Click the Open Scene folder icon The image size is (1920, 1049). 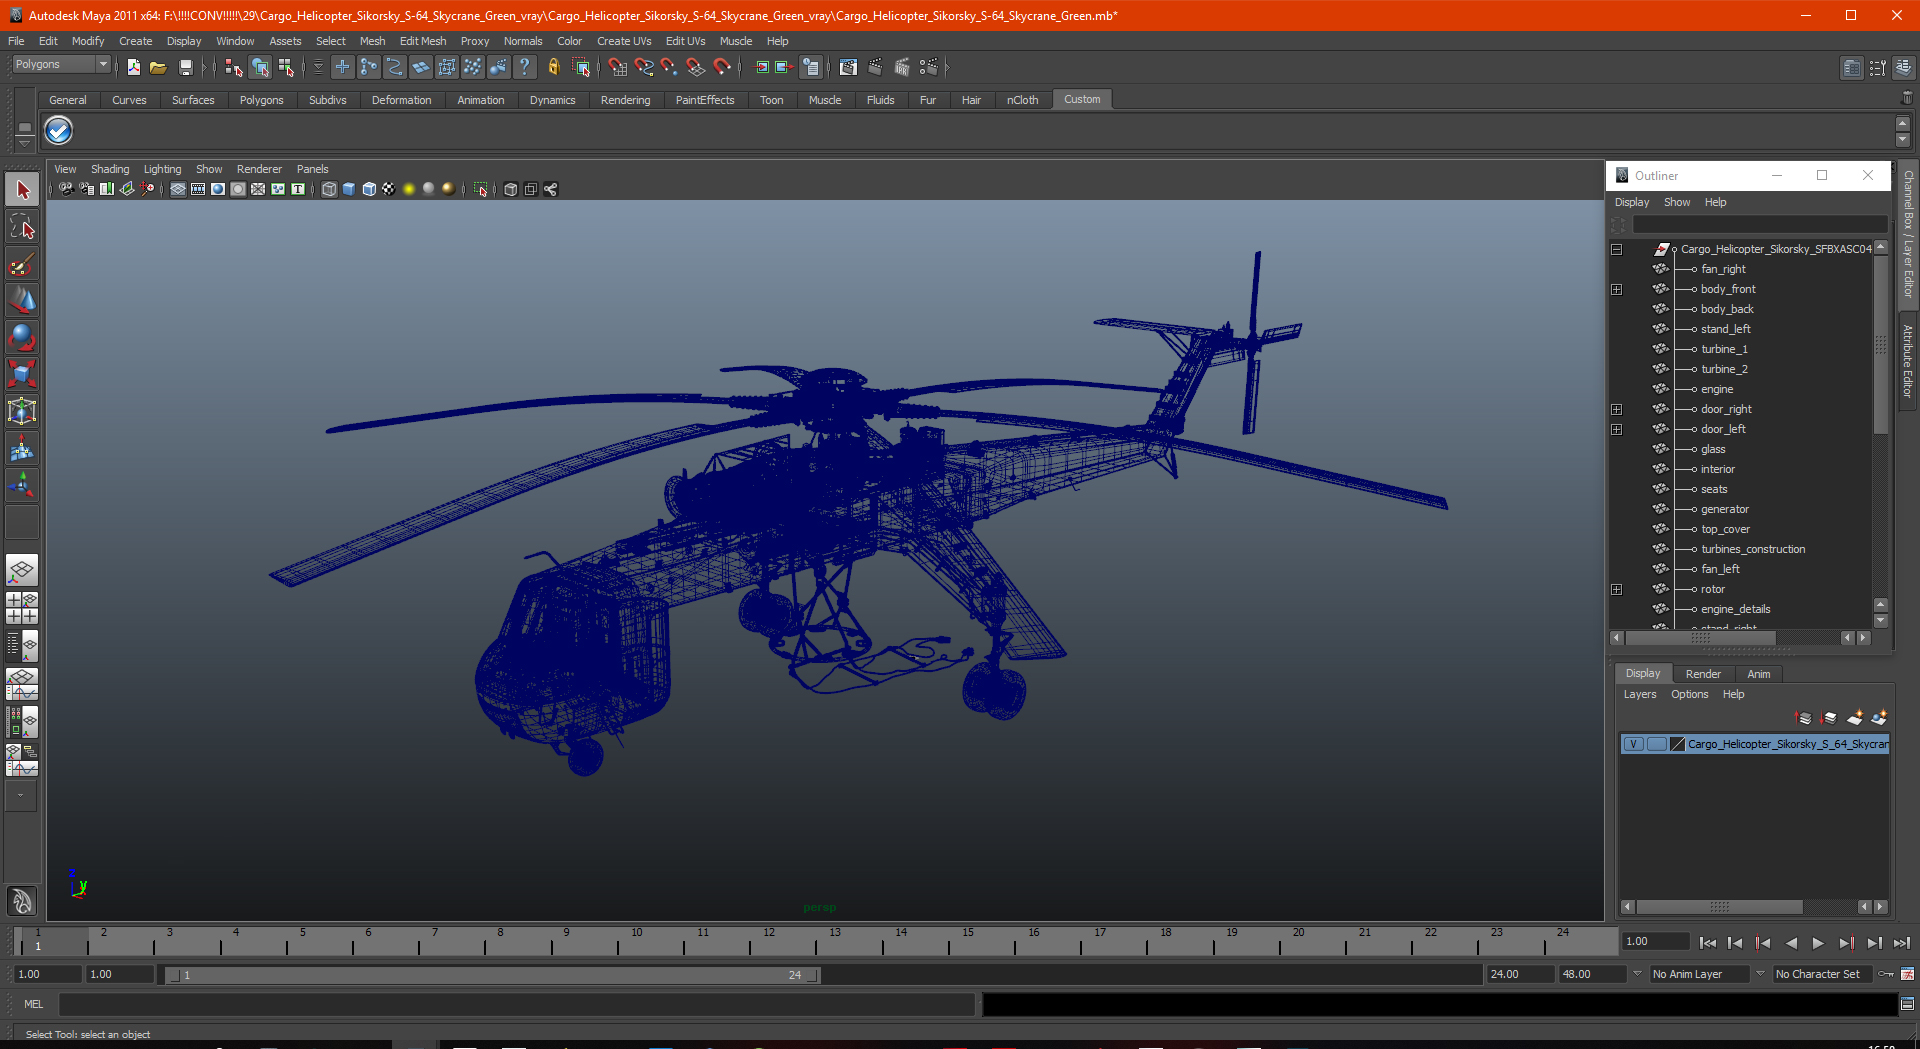tap(158, 67)
